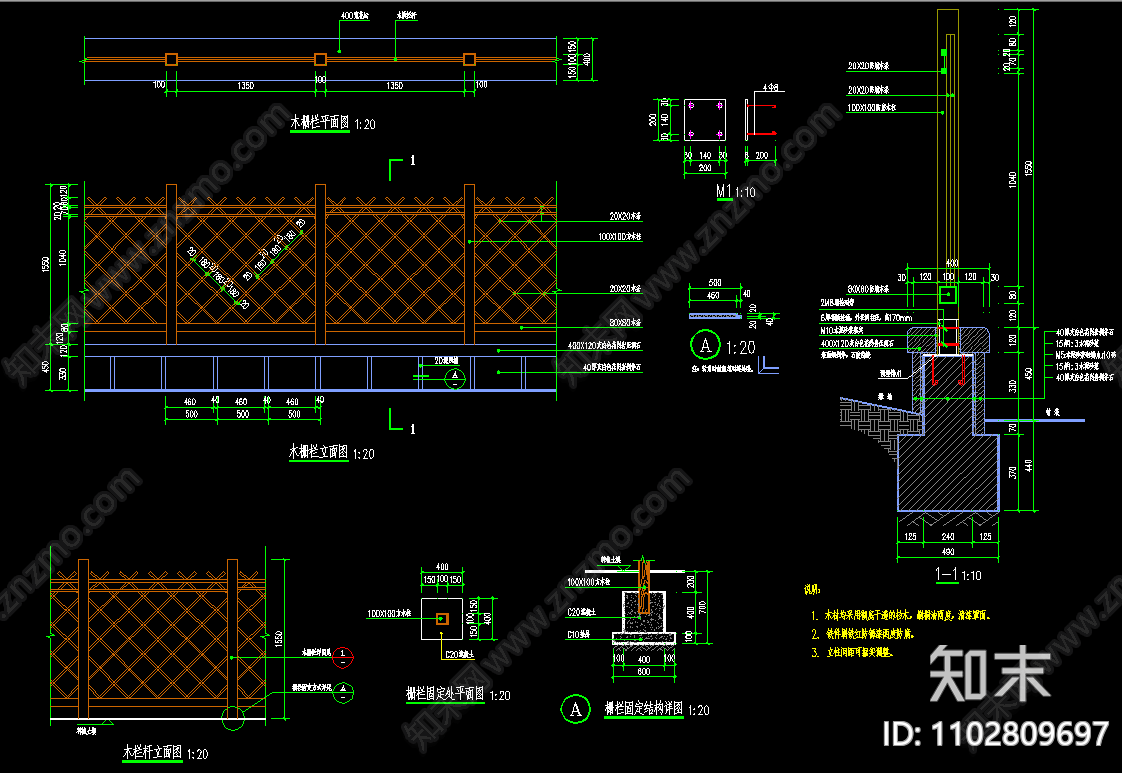Click the small detail circle at post base

(x=235, y=719)
